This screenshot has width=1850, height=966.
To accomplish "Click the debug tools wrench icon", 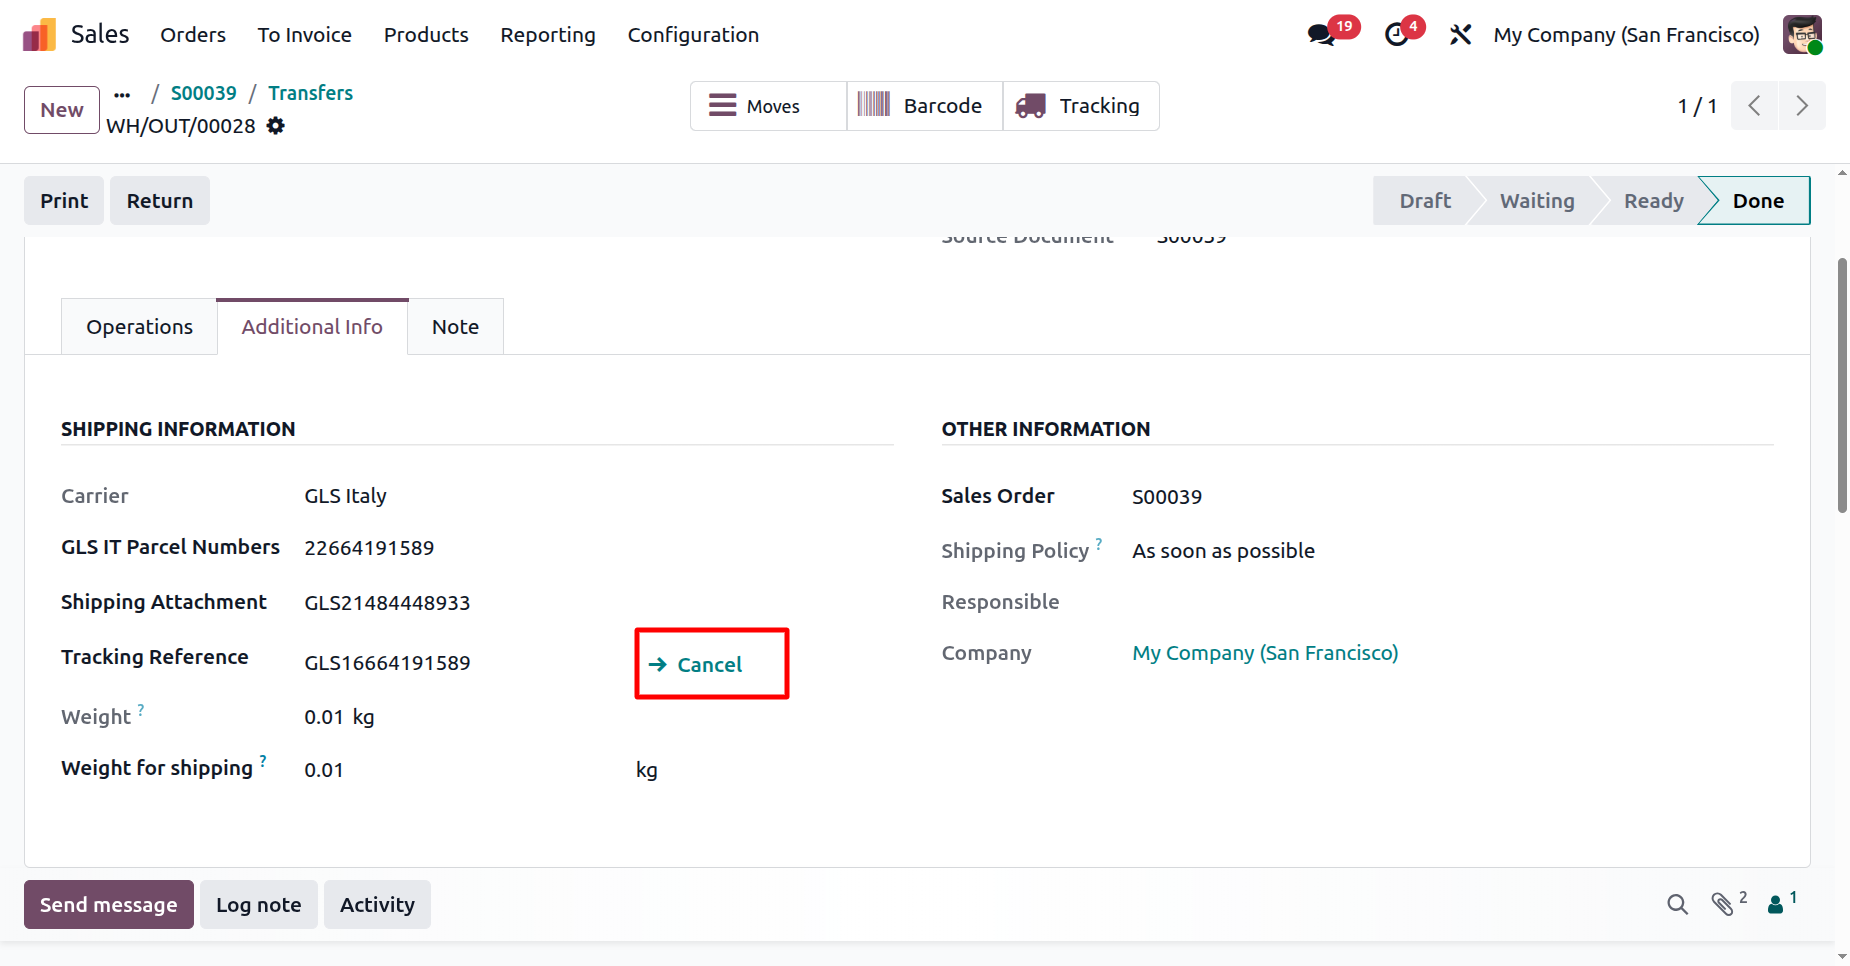I will 1460,35.
